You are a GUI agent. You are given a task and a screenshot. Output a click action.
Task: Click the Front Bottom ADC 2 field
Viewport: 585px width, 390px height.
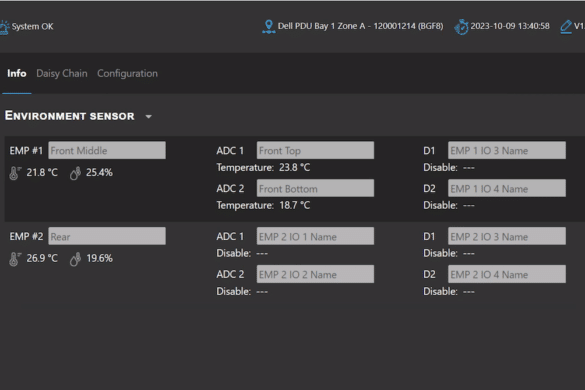pos(315,188)
